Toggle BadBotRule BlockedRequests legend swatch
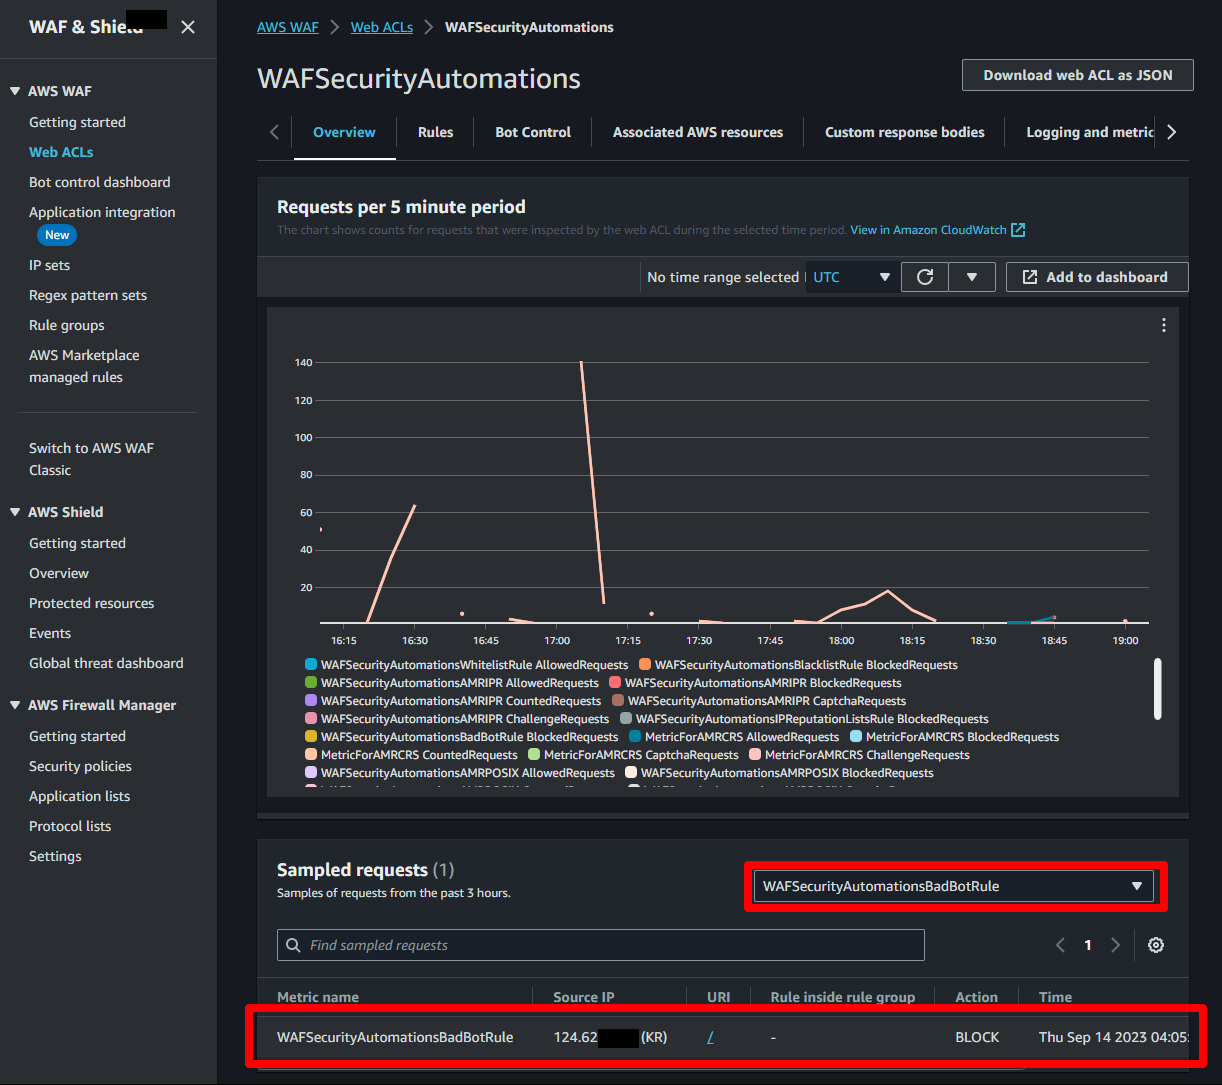The height and width of the screenshot is (1085, 1222). coord(311,737)
